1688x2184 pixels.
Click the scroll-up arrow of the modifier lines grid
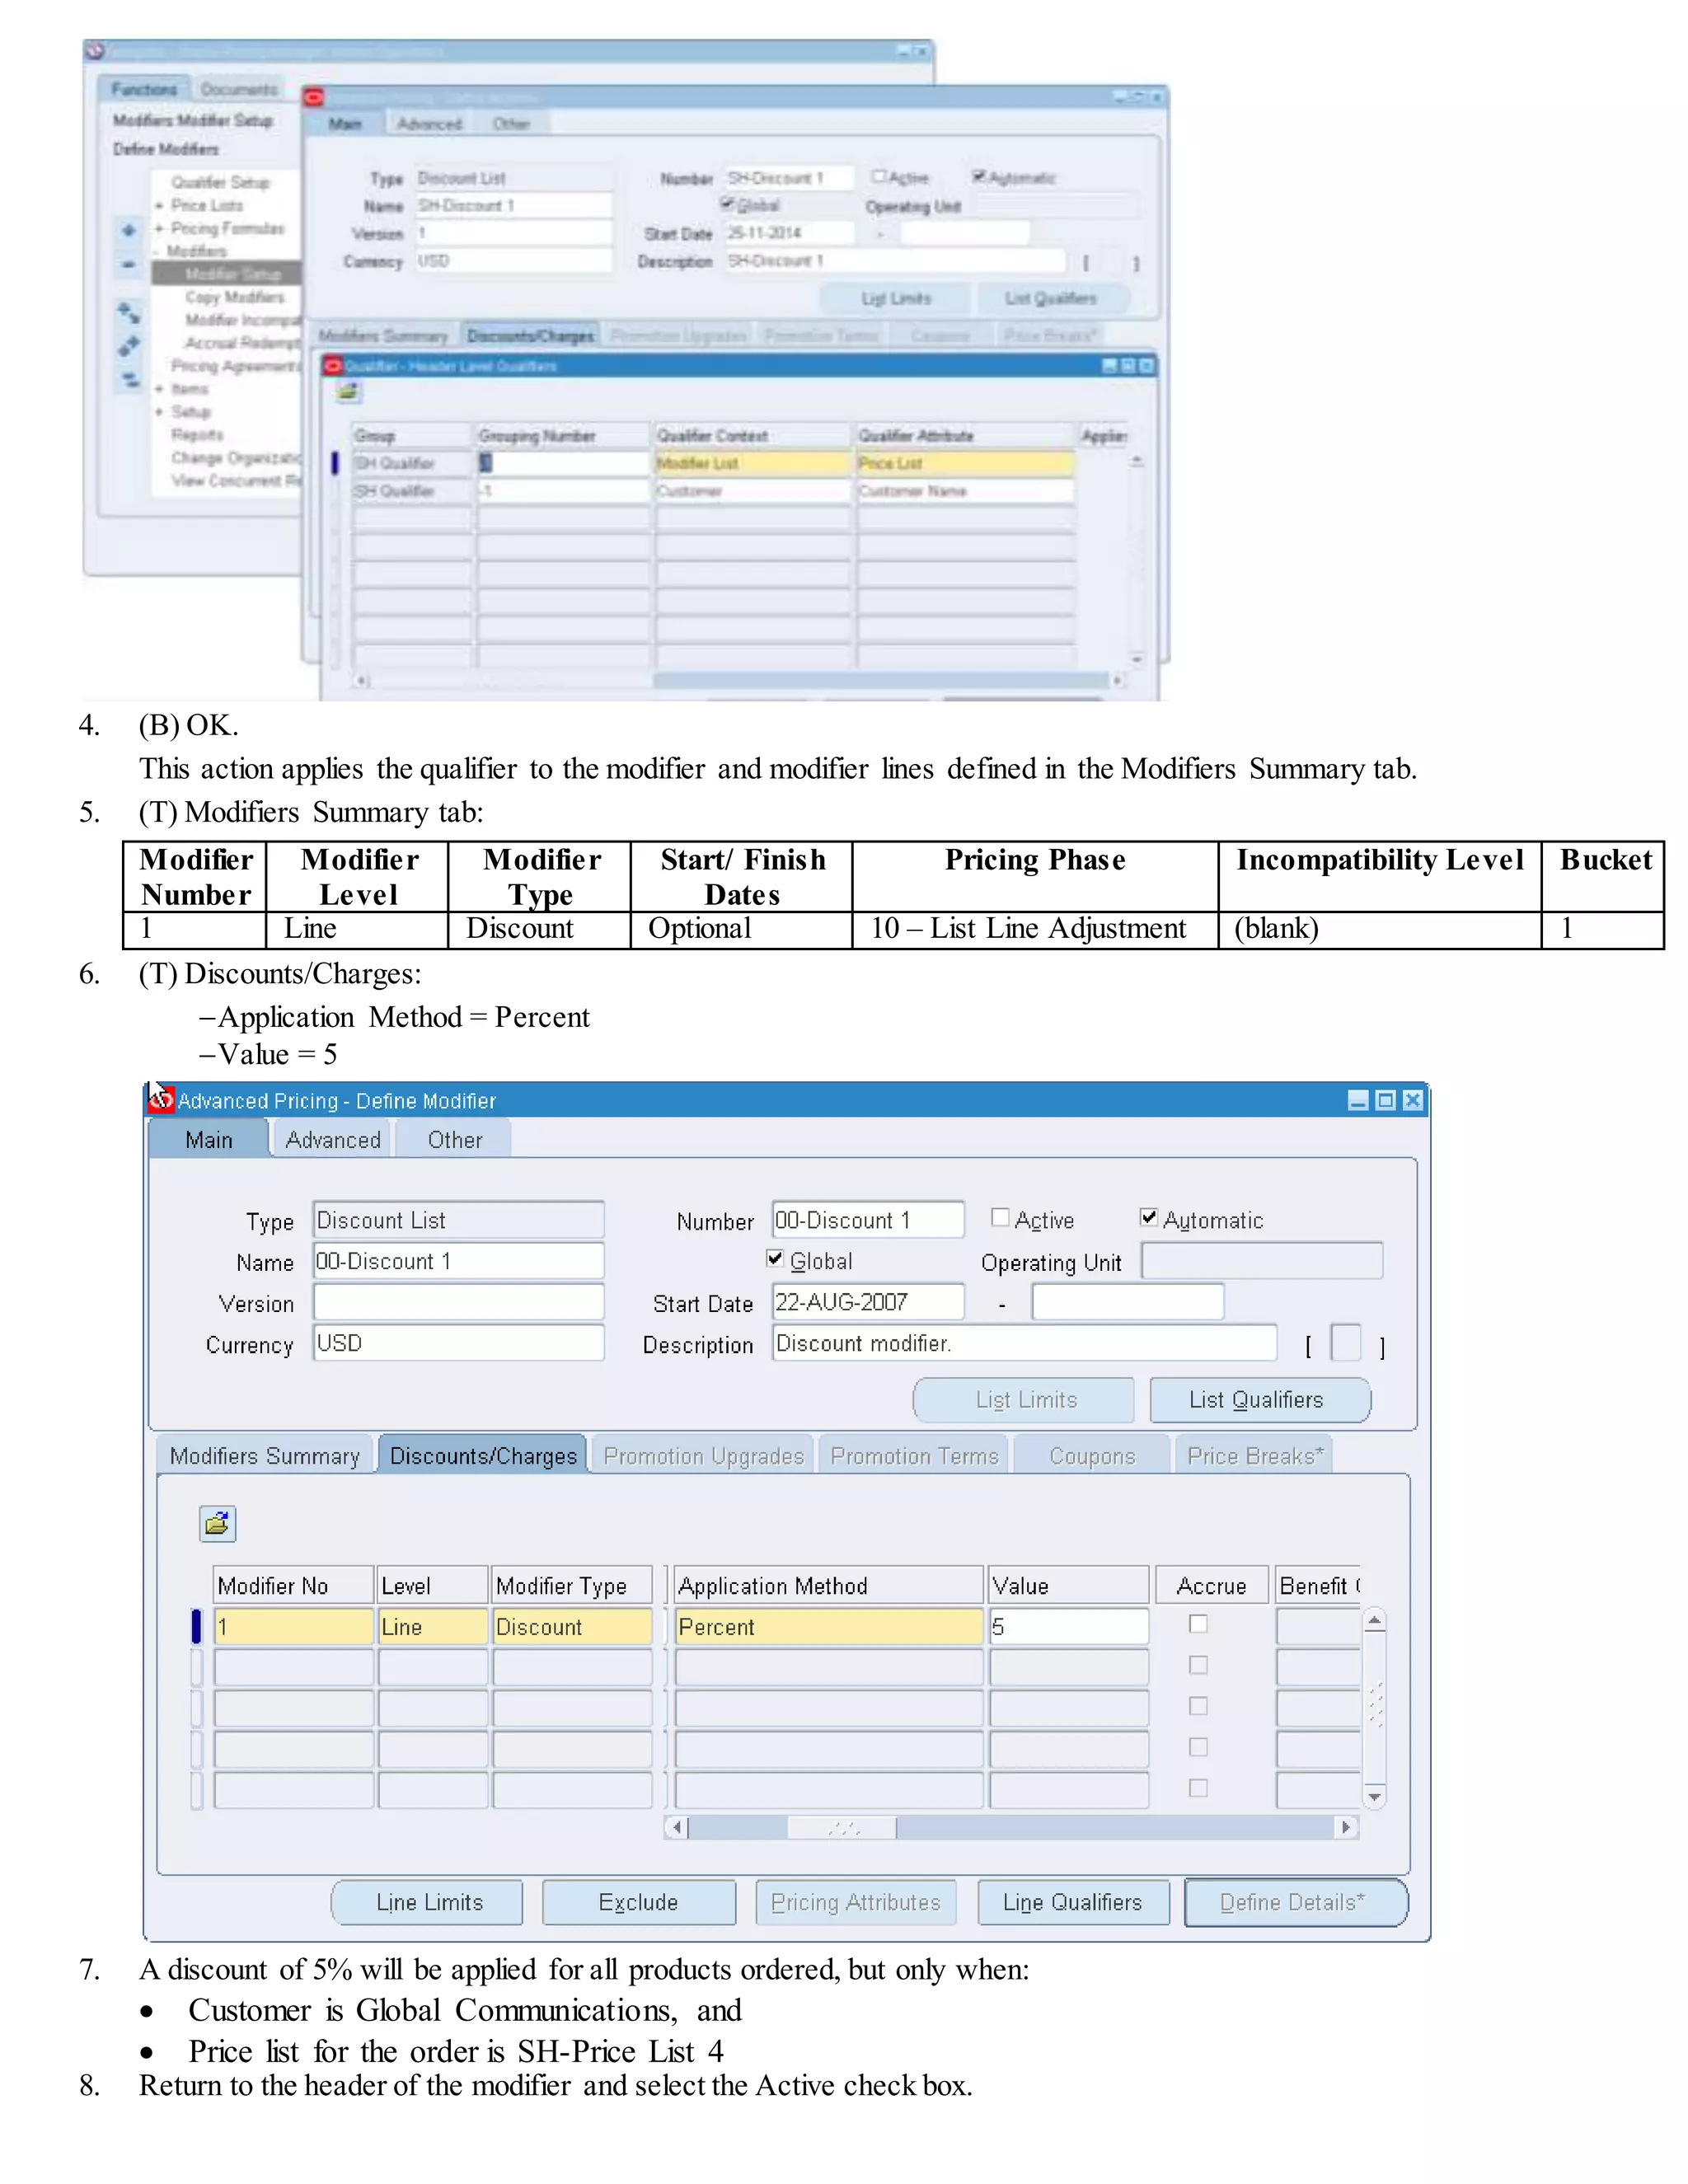tap(1375, 1622)
